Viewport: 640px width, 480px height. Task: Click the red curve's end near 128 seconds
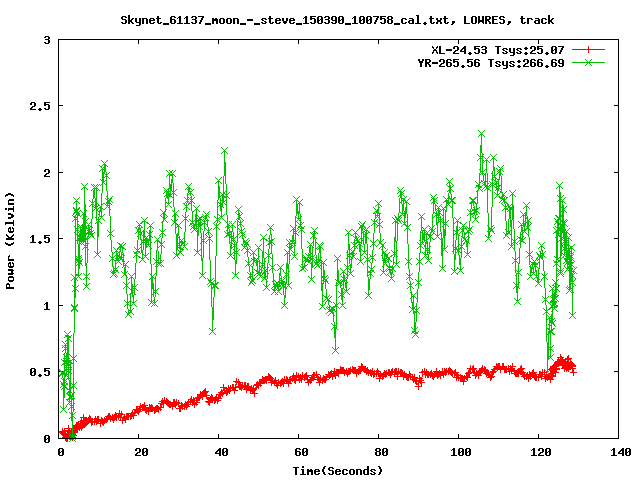click(x=572, y=370)
